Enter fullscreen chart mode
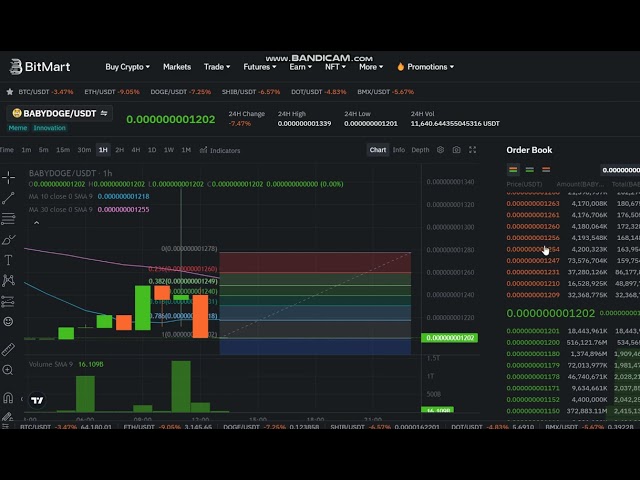 [x=473, y=150]
